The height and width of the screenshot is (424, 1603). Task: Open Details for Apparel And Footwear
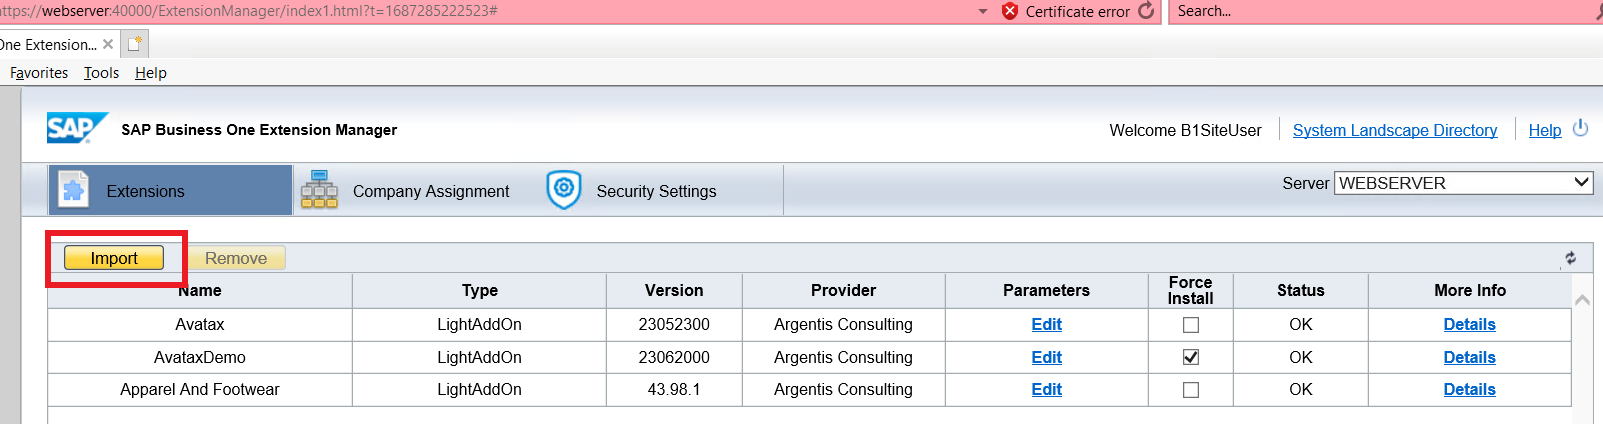pos(1469,389)
